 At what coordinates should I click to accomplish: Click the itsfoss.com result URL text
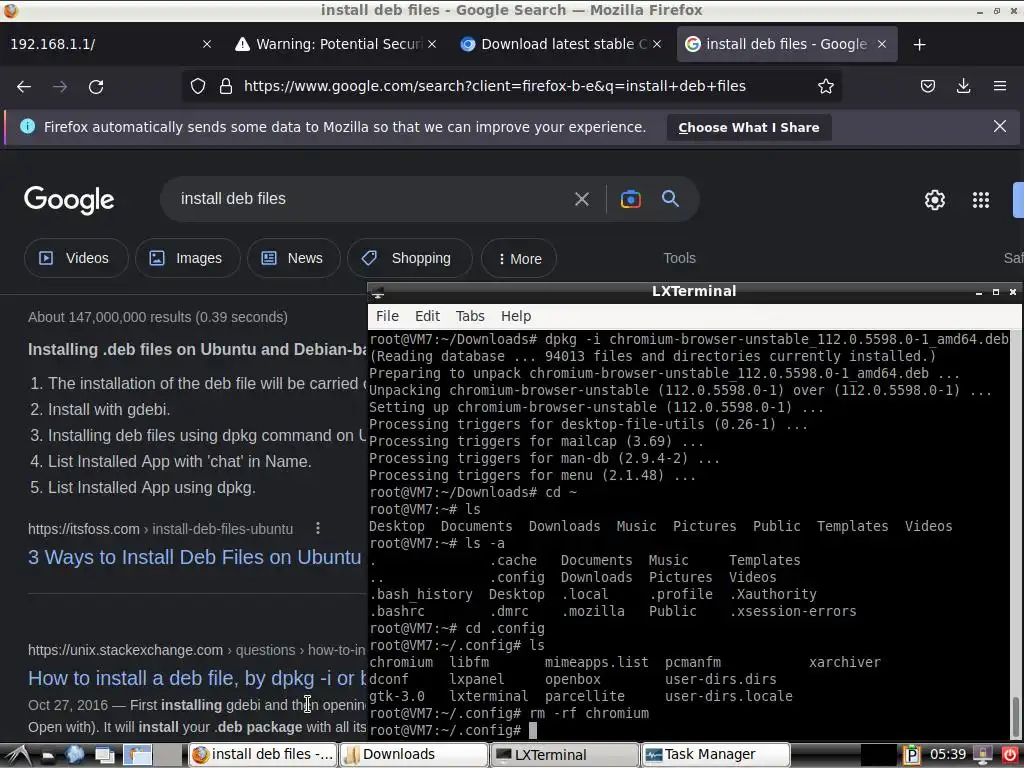tap(161, 529)
